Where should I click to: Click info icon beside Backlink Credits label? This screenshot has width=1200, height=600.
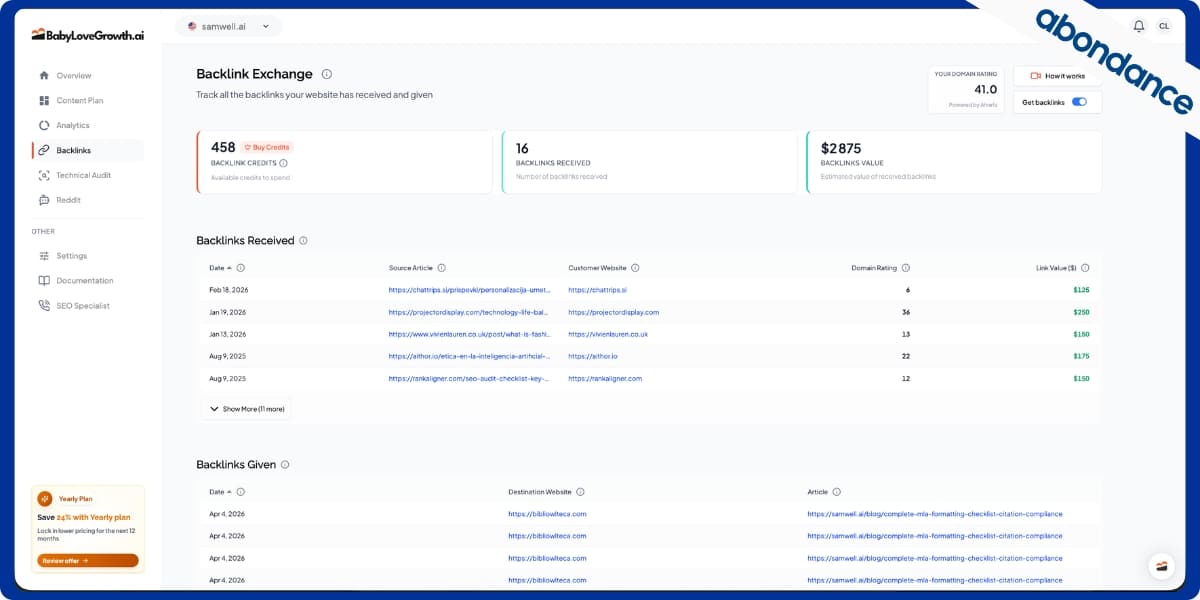[x=283, y=163]
